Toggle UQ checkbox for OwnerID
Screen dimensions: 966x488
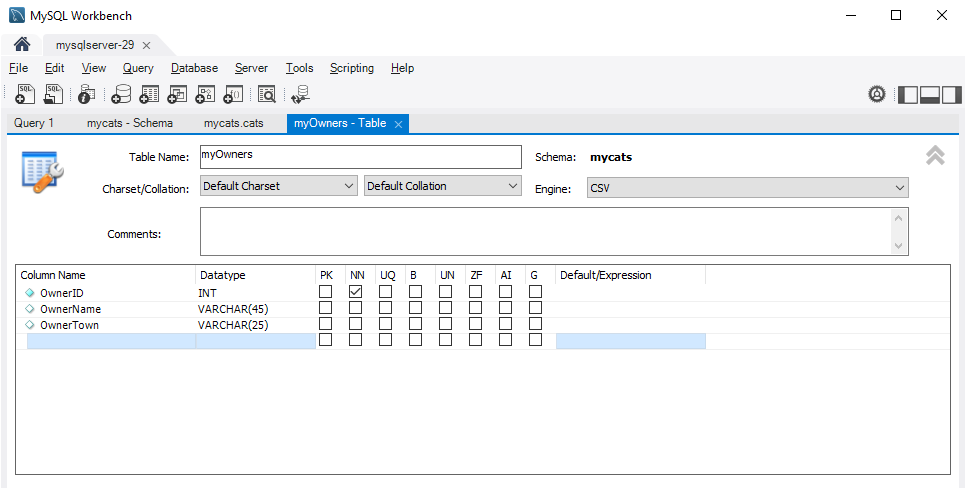pos(385,291)
